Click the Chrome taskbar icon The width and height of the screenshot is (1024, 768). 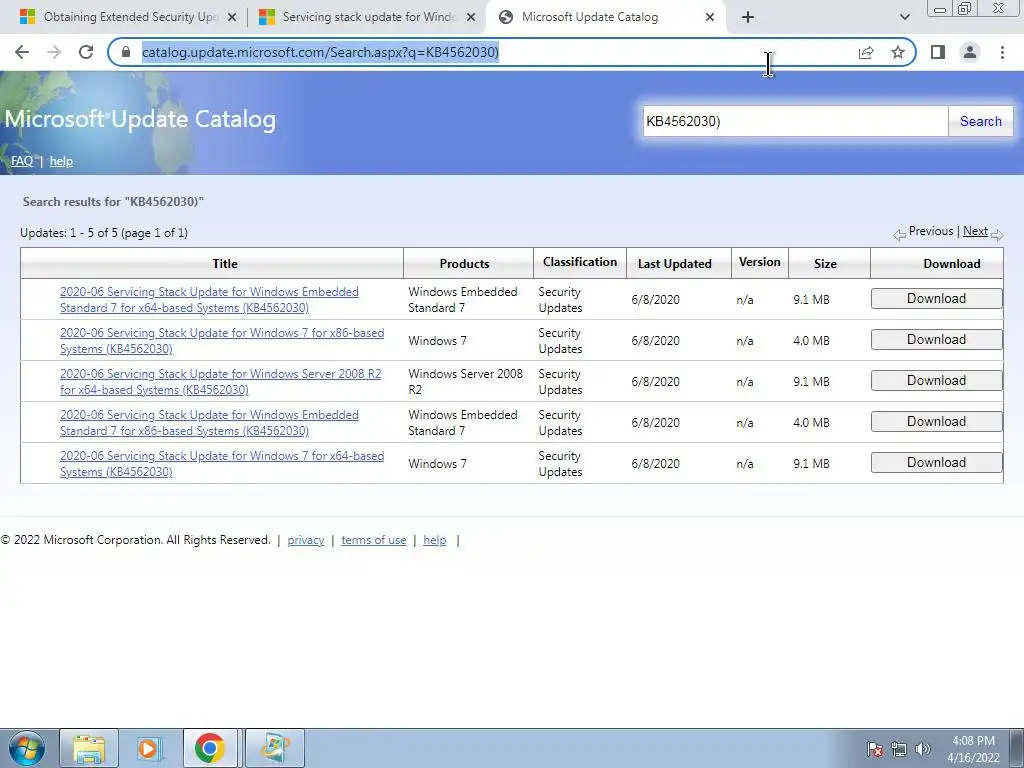pyautogui.click(x=210, y=748)
